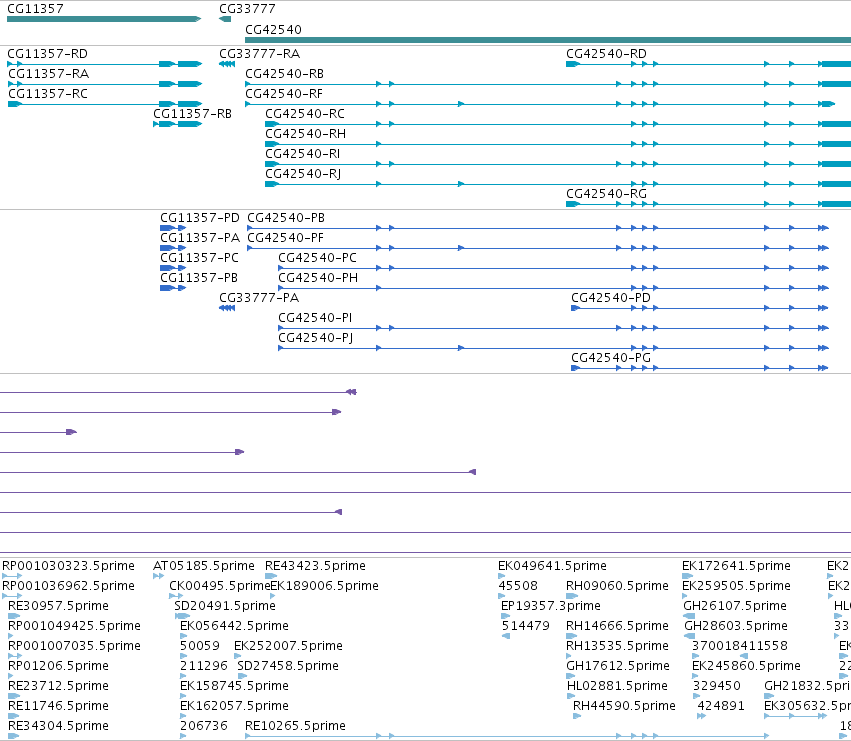The image size is (851, 741).
Task: Select transcript label CG42540-RC
Action: pos(305,114)
